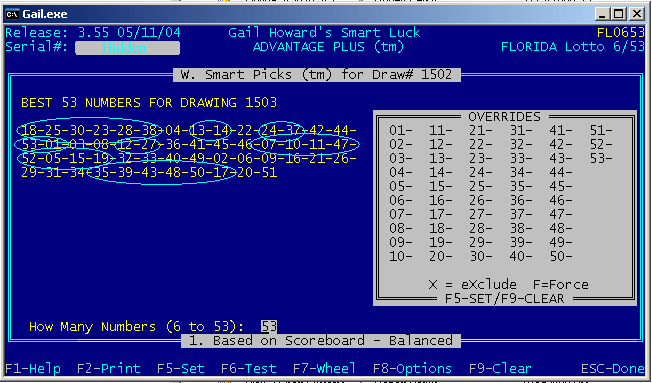The image size is (652, 383).
Task: Select override slot 36- in Overrides panel
Action: tap(521, 200)
